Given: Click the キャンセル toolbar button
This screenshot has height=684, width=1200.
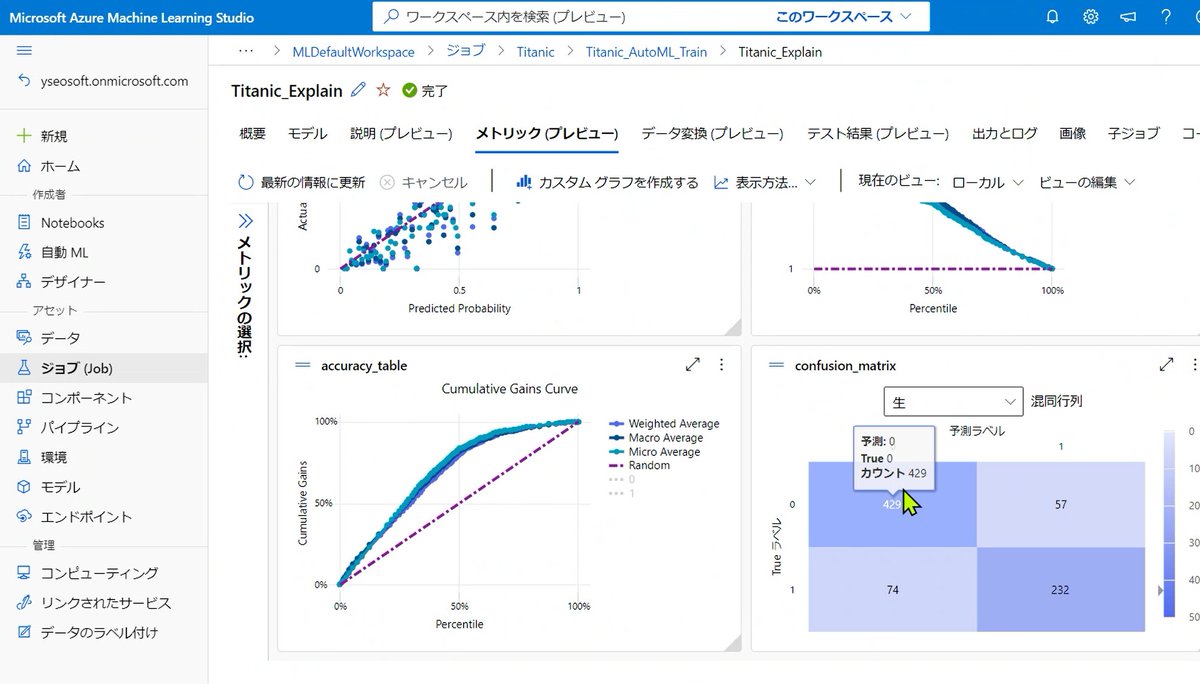Looking at the screenshot, I should [424, 182].
